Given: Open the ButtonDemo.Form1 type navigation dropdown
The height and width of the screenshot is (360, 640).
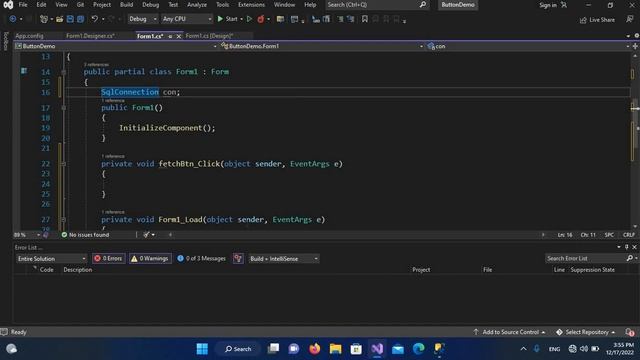Looking at the screenshot, I should [322, 46].
